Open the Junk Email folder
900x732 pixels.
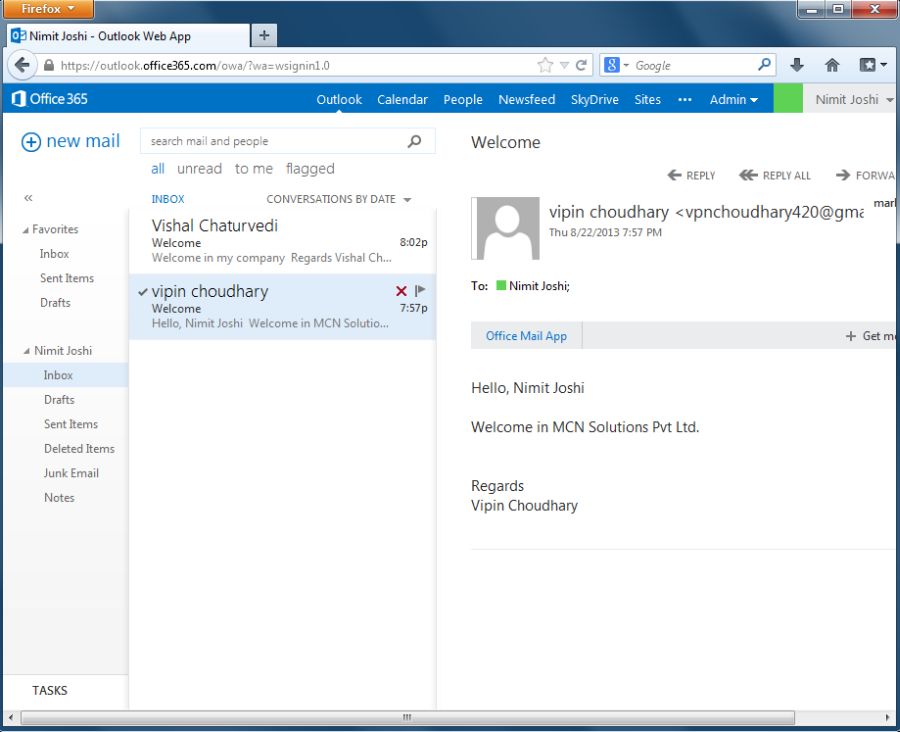click(x=71, y=473)
